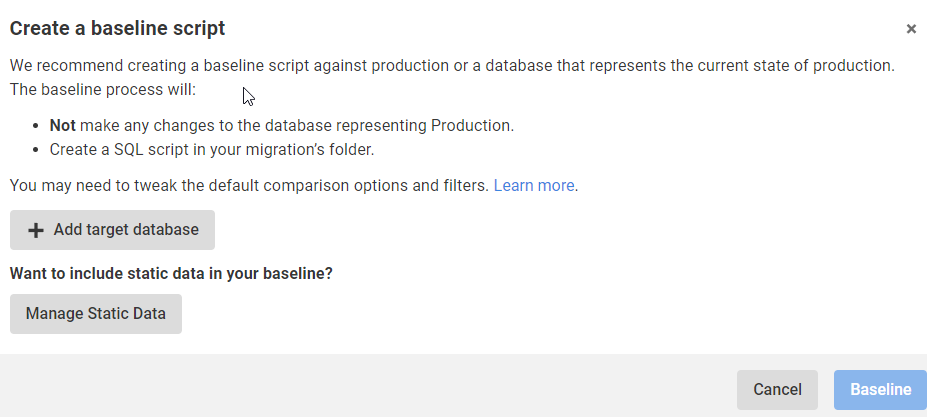927x417 pixels.
Task: Click the plus icon beside Add target database
Action: tap(36, 230)
